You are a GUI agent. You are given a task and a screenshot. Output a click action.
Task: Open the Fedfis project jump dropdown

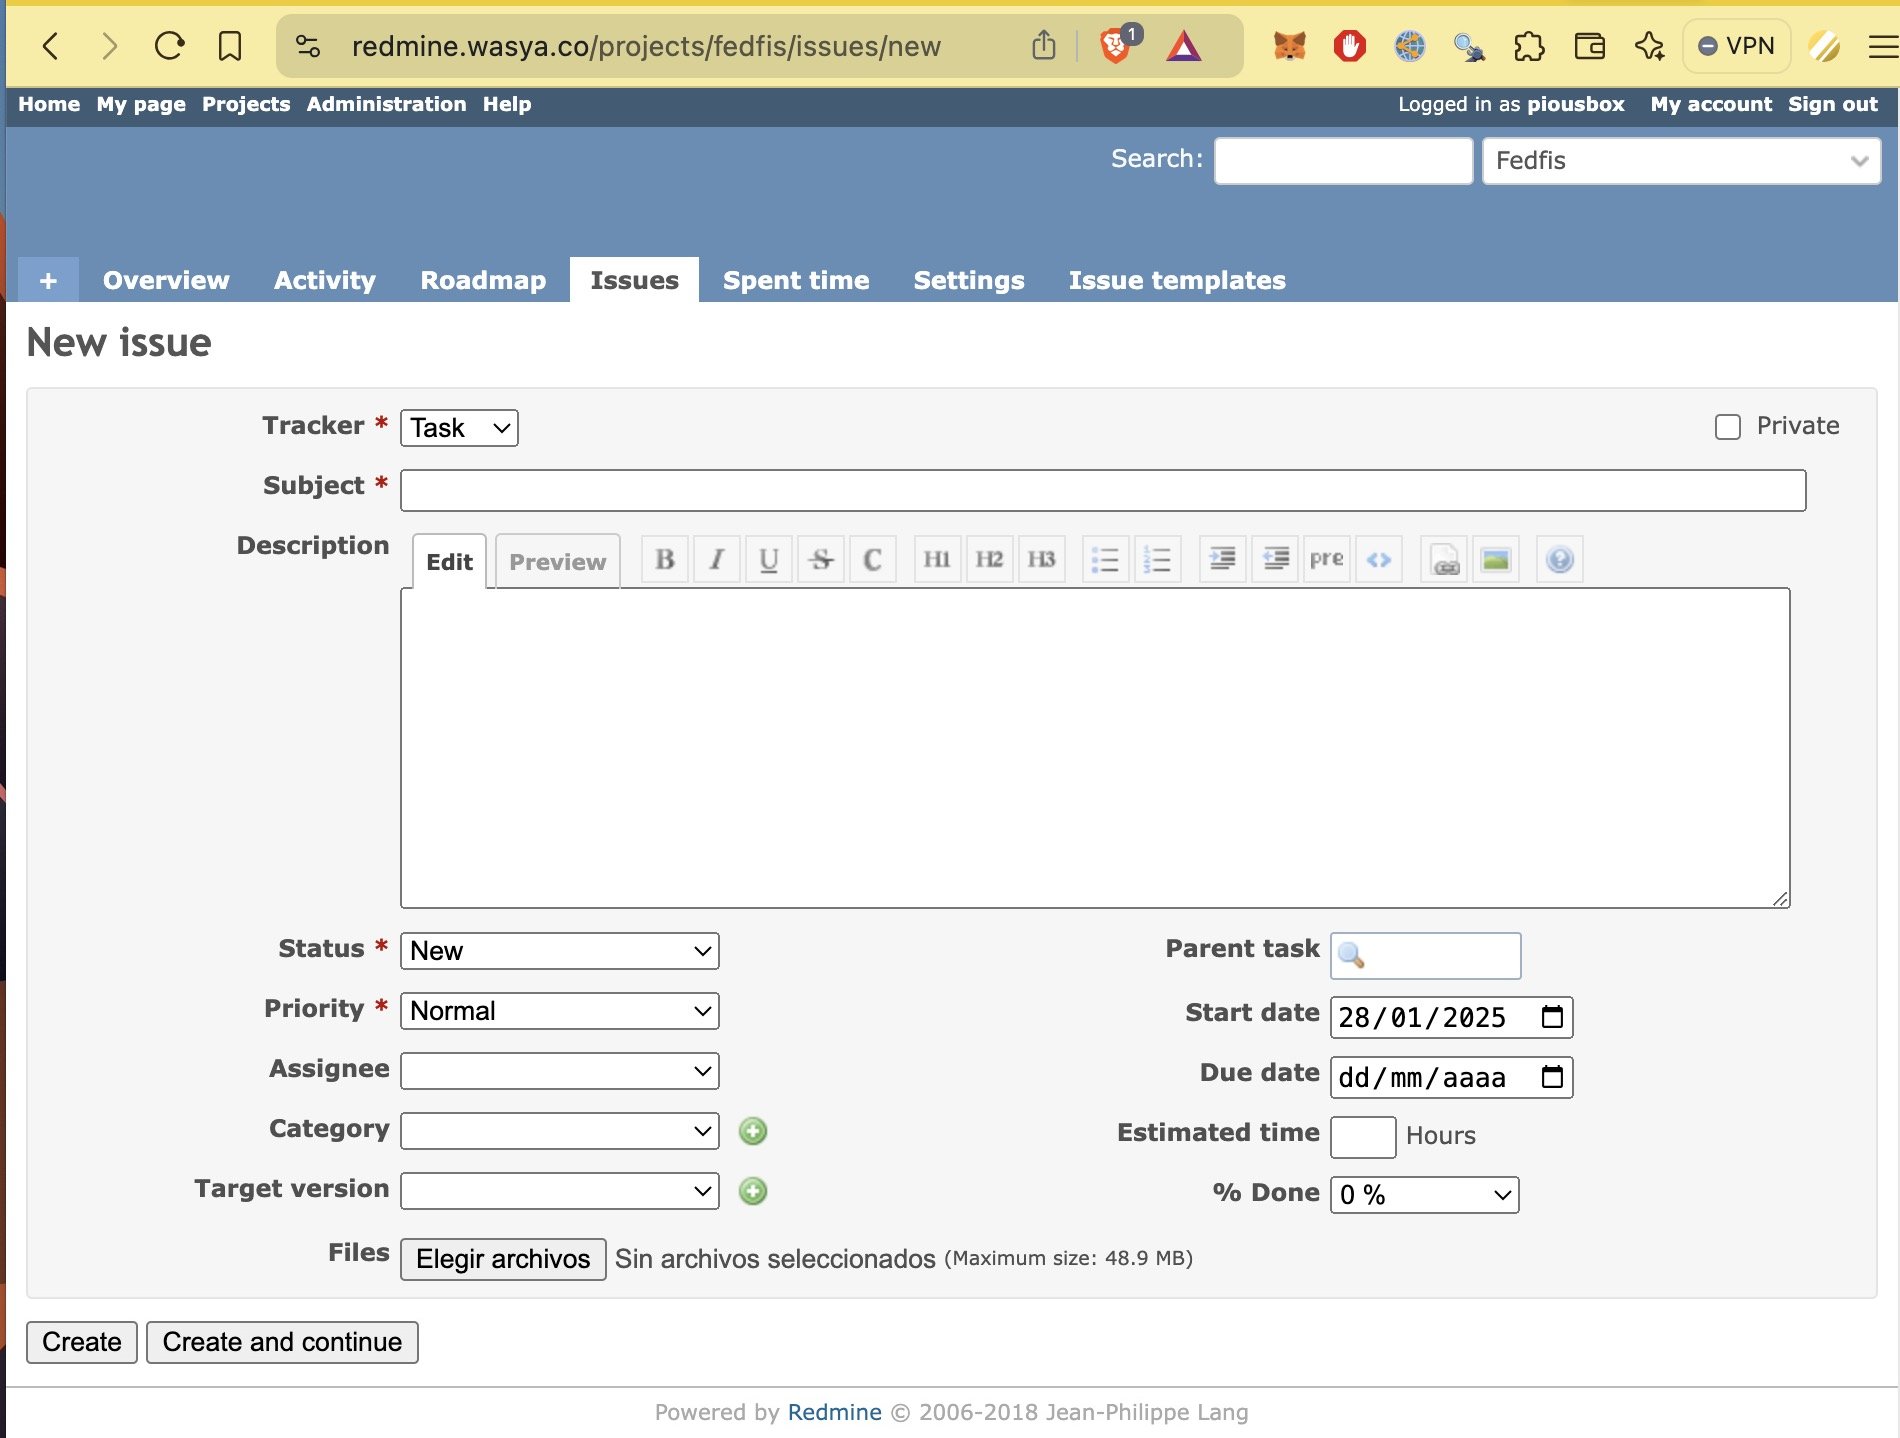pyautogui.click(x=1681, y=161)
